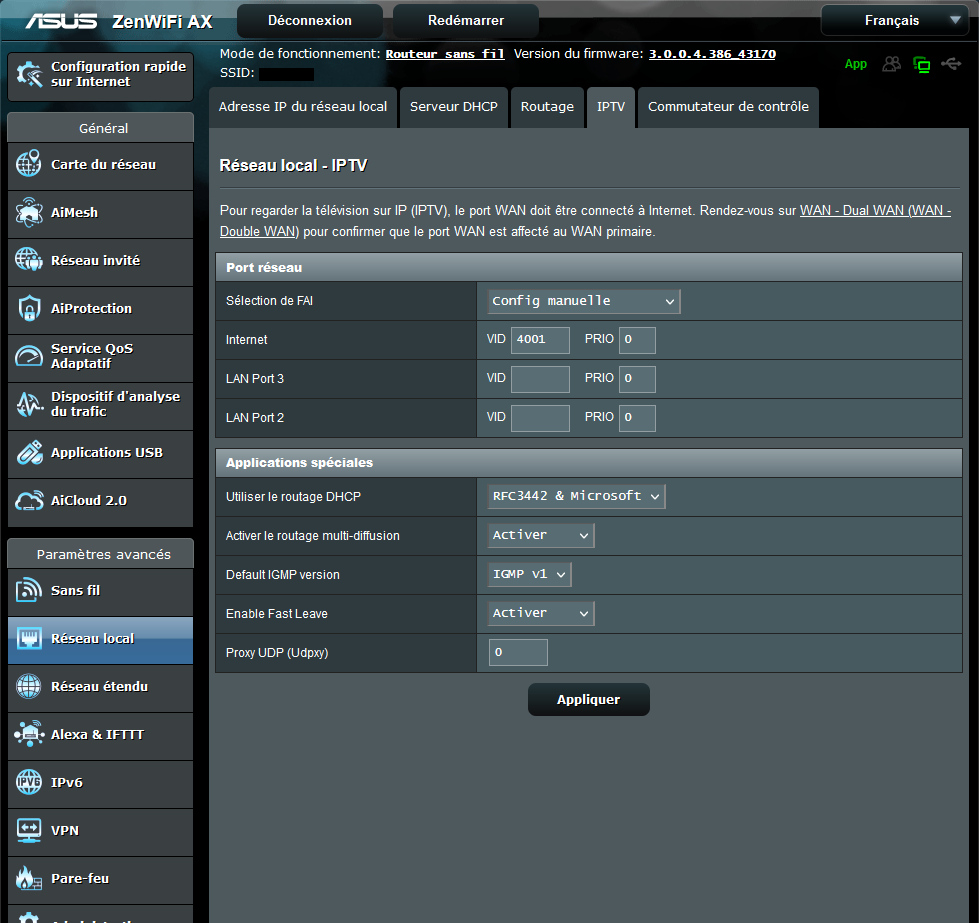Viewport: 979px width, 923px height.
Task: Click the Proxy UDP (Udpxy) input field
Action: (518, 652)
